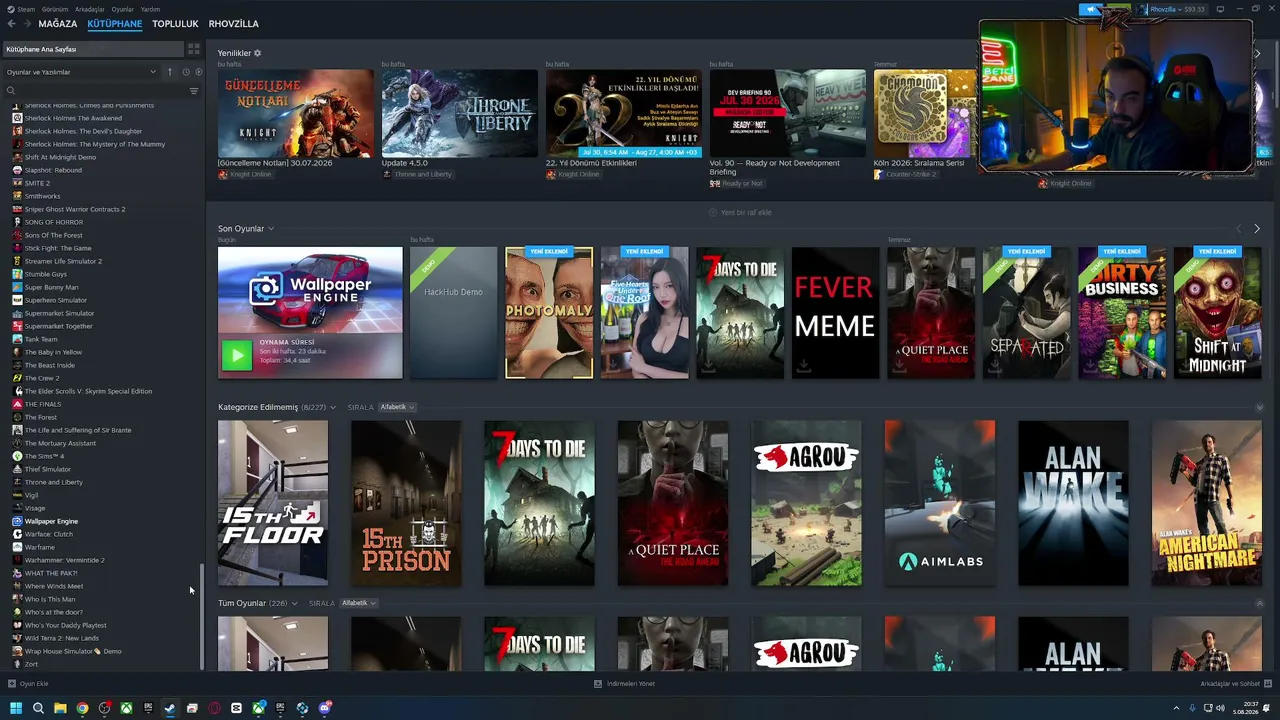Open the Yardım menu
Screen dimensions: 1280x720
[150, 9]
